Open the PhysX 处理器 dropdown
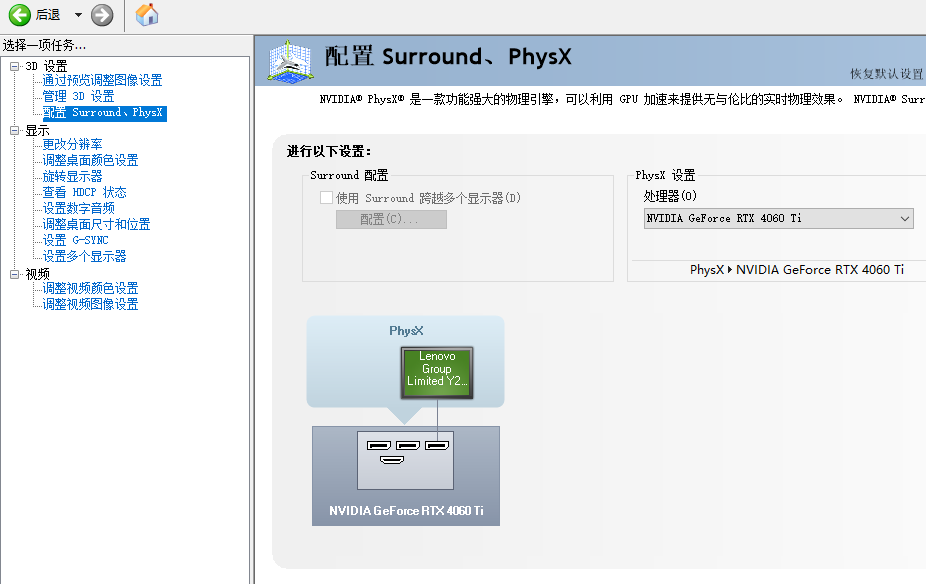This screenshot has height=584, width=926. 778,218
